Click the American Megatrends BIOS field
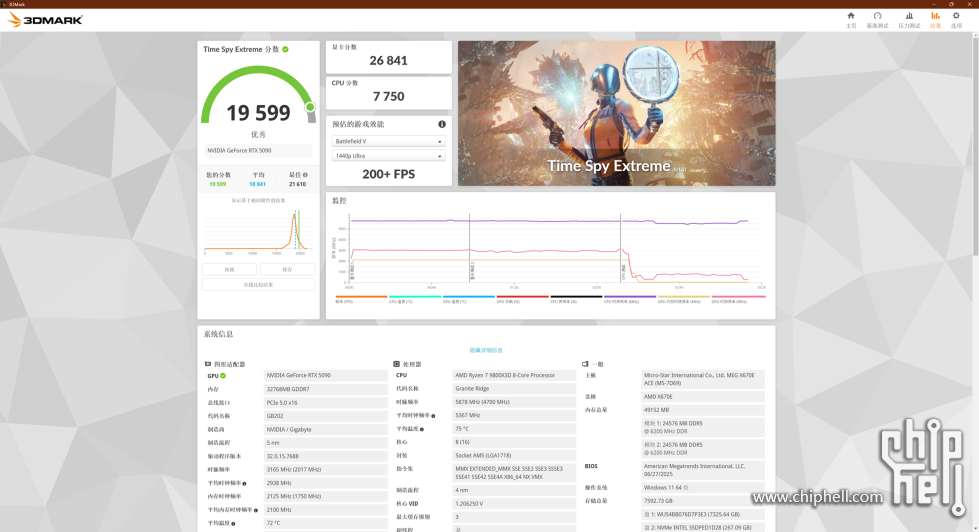This screenshot has width=979, height=532. [703, 470]
